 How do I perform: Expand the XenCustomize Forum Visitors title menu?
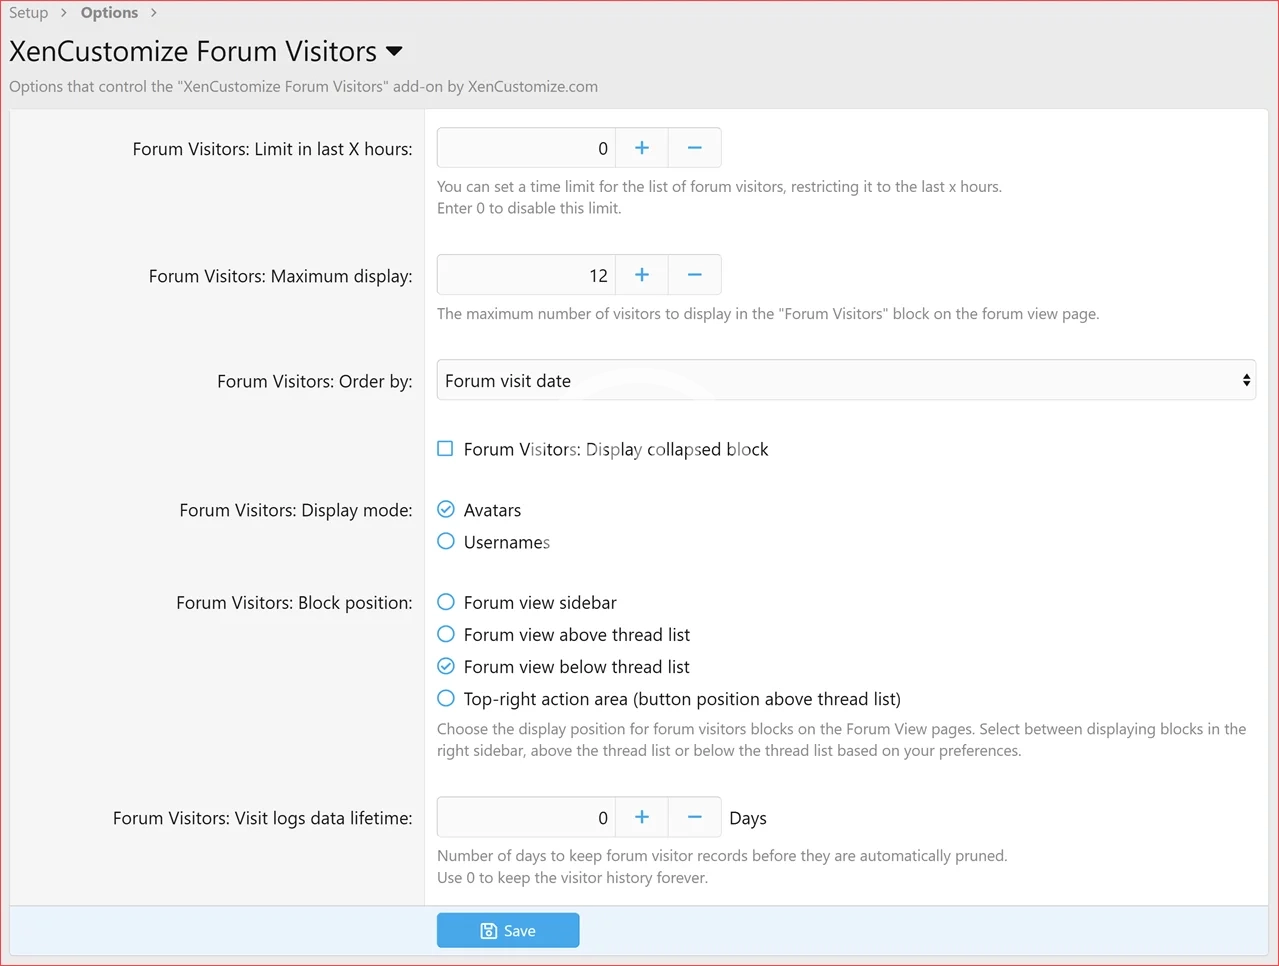click(x=394, y=52)
